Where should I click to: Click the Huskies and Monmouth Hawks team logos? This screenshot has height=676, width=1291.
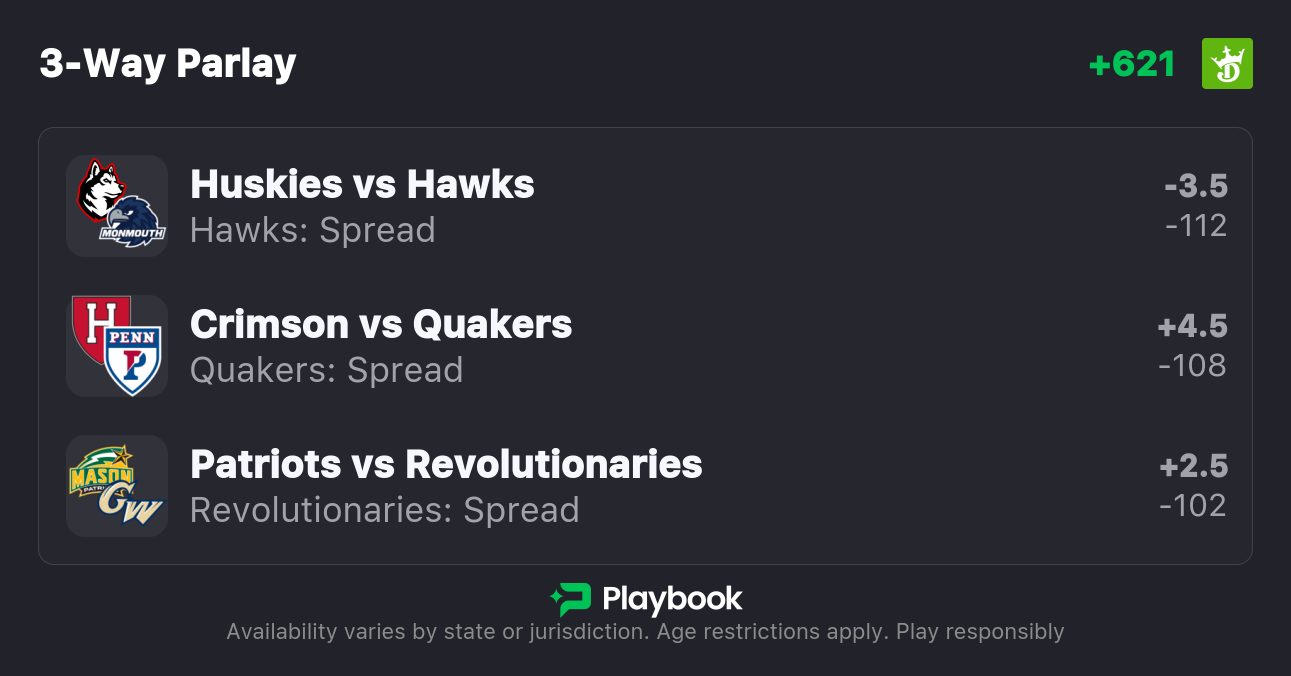117,206
